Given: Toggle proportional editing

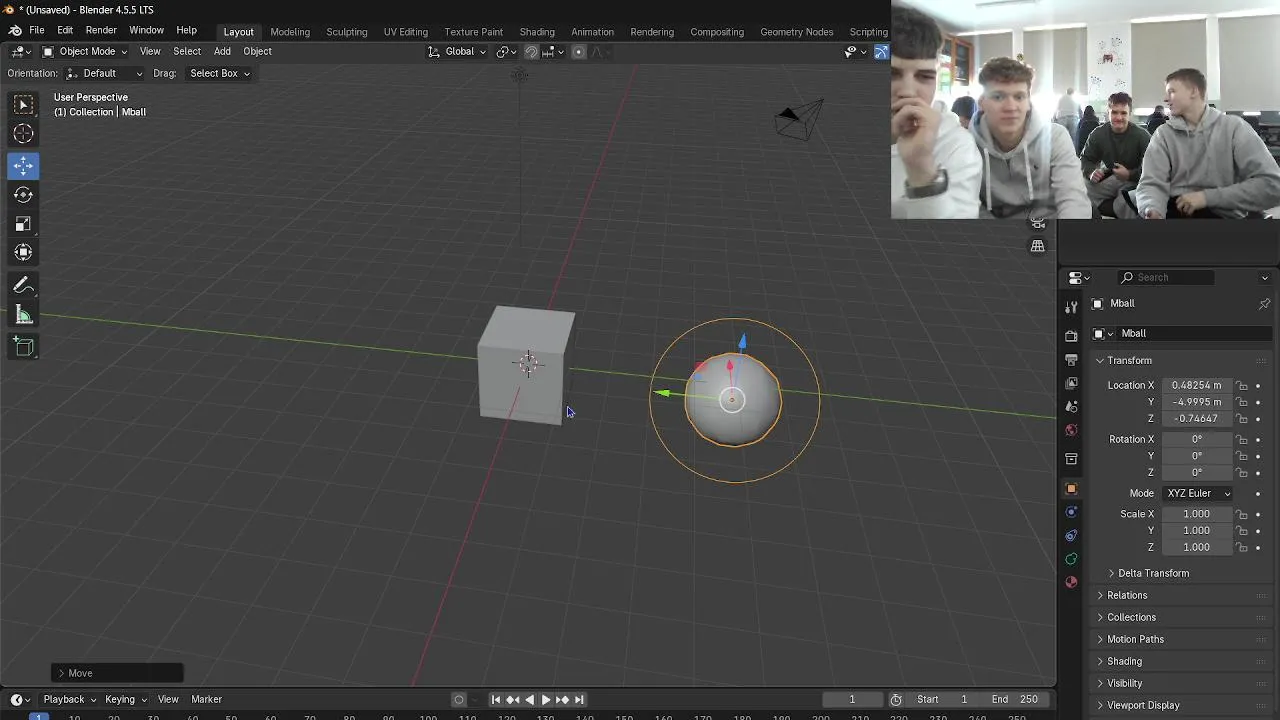Looking at the screenshot, I should (x=578, y=52).
